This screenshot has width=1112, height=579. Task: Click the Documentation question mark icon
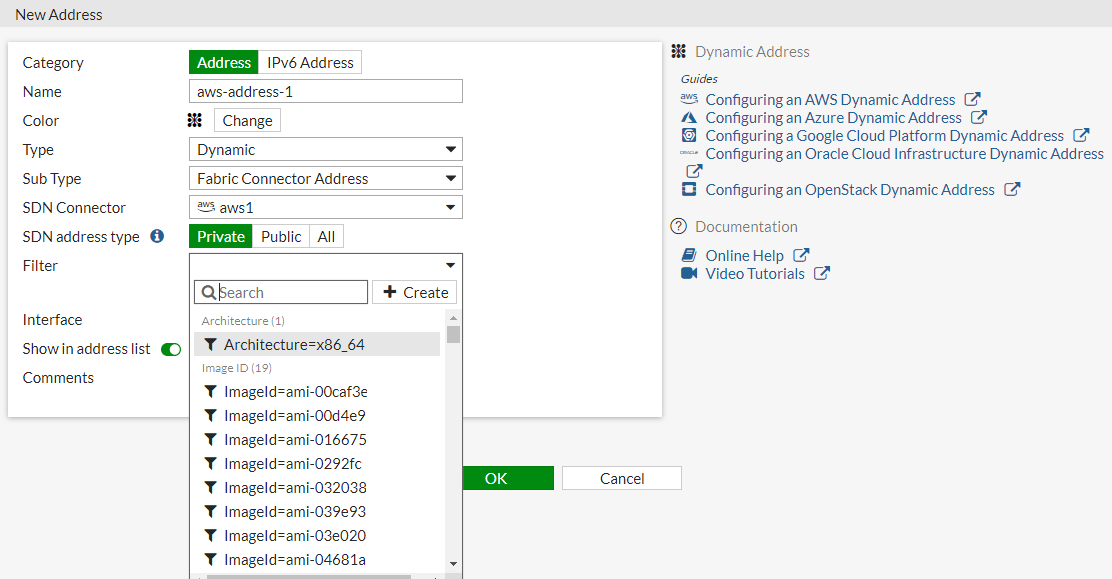(x=679, y=227)
